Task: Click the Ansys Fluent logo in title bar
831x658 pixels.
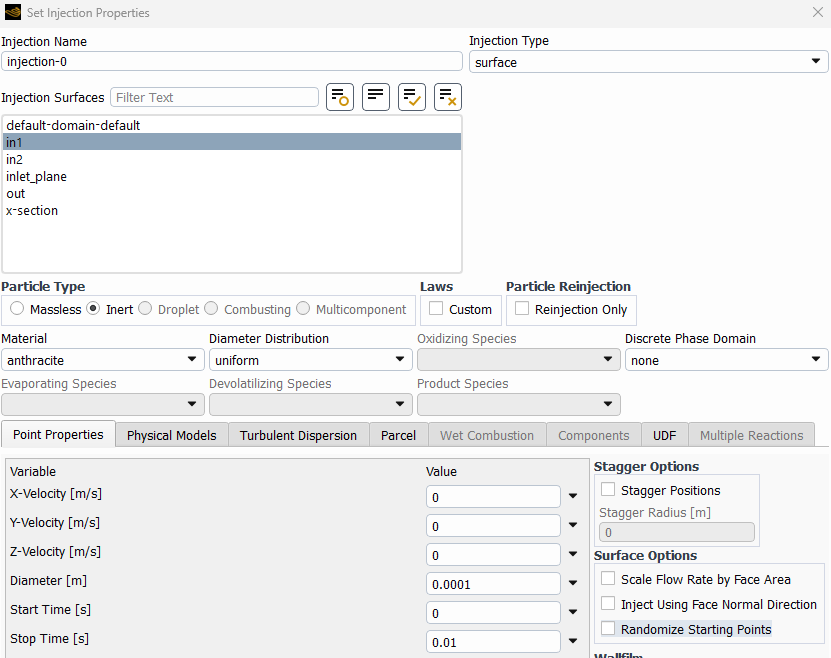Action: coord(12,13)
